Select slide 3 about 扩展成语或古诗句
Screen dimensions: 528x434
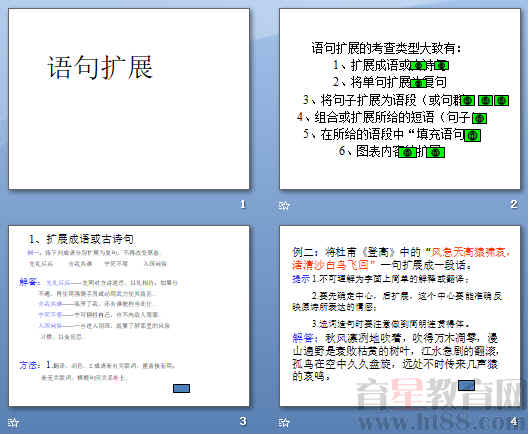tap(129, 316)
